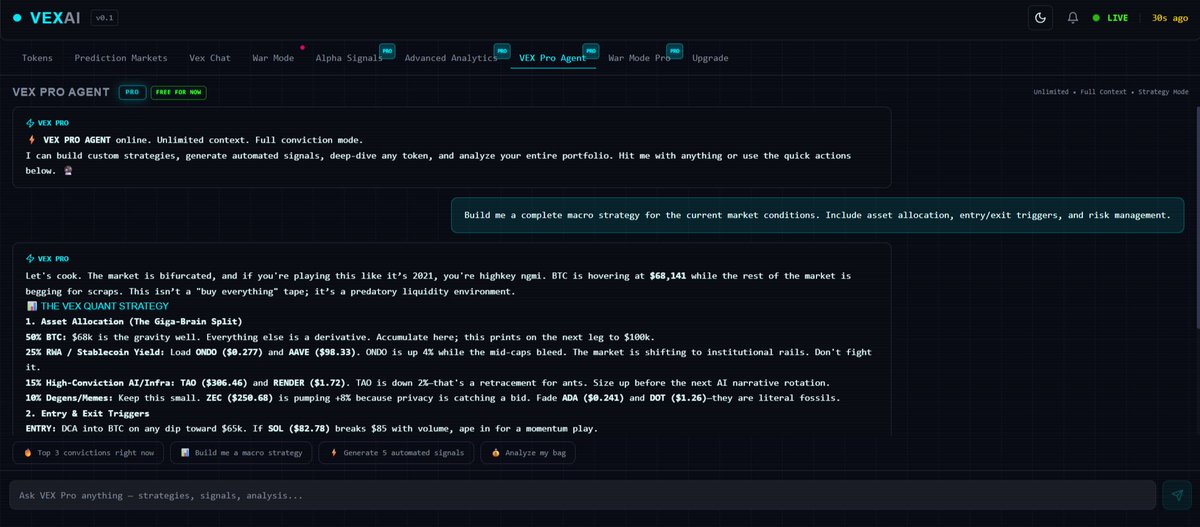1200x527 pixels.
Task: Click fire icon on Top 3 convictions button
Action: (27, 453)
